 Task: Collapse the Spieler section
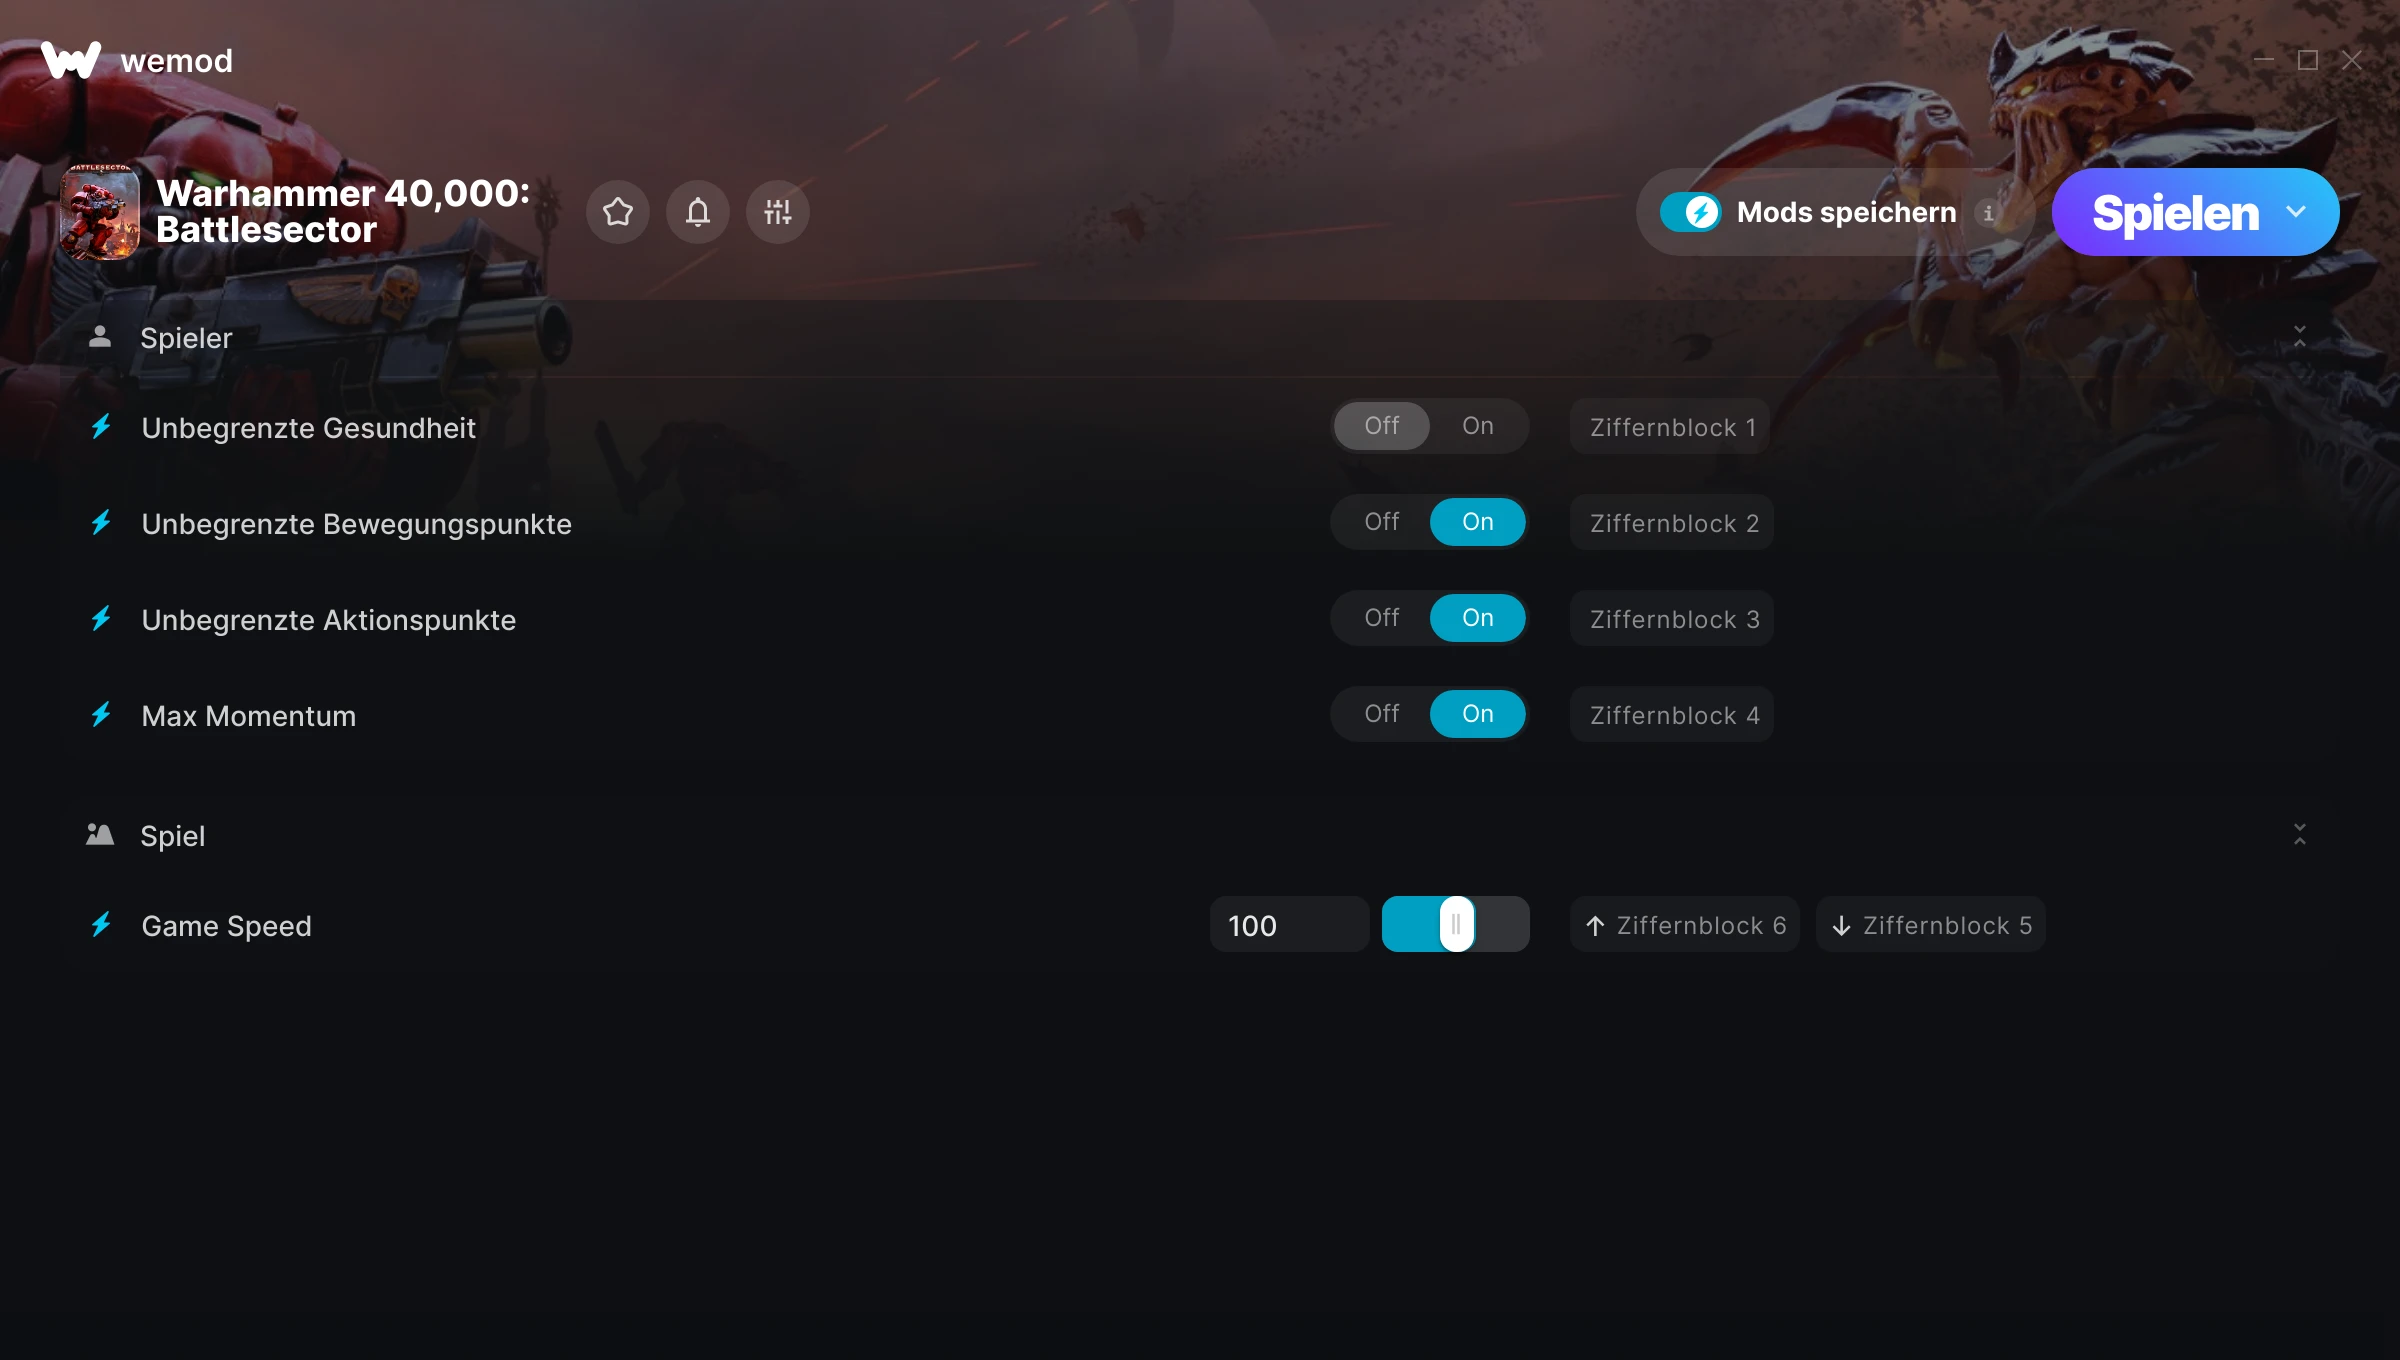2300,337
